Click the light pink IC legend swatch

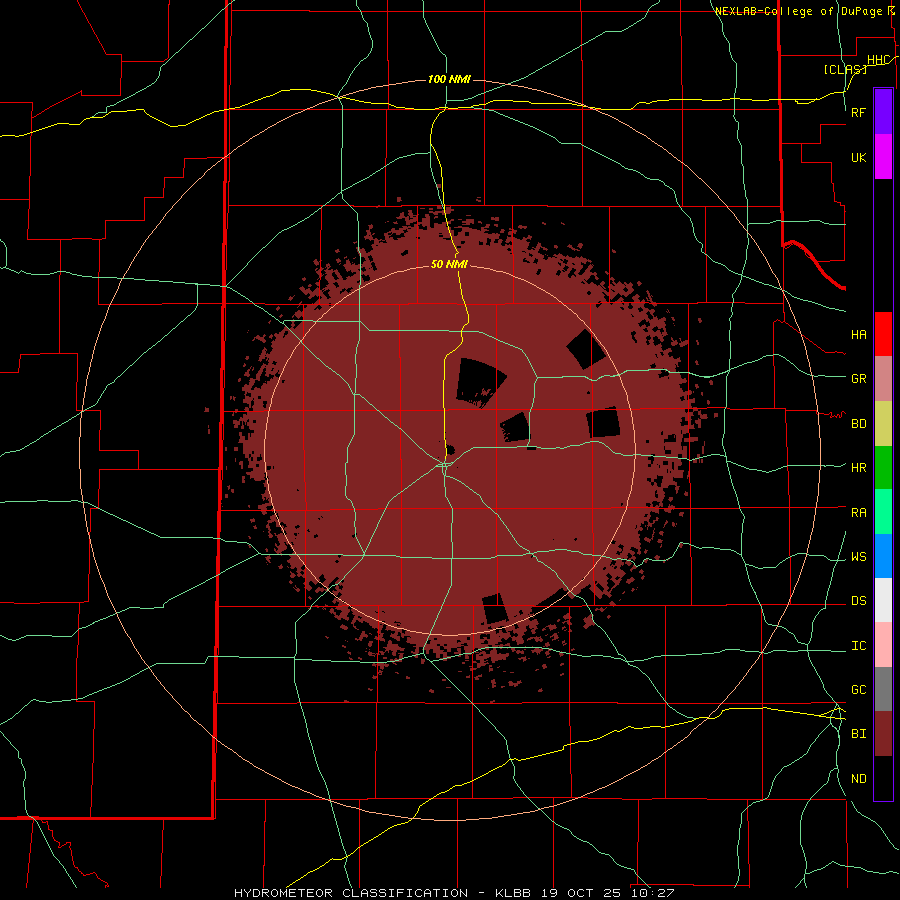tap(883, 645)
